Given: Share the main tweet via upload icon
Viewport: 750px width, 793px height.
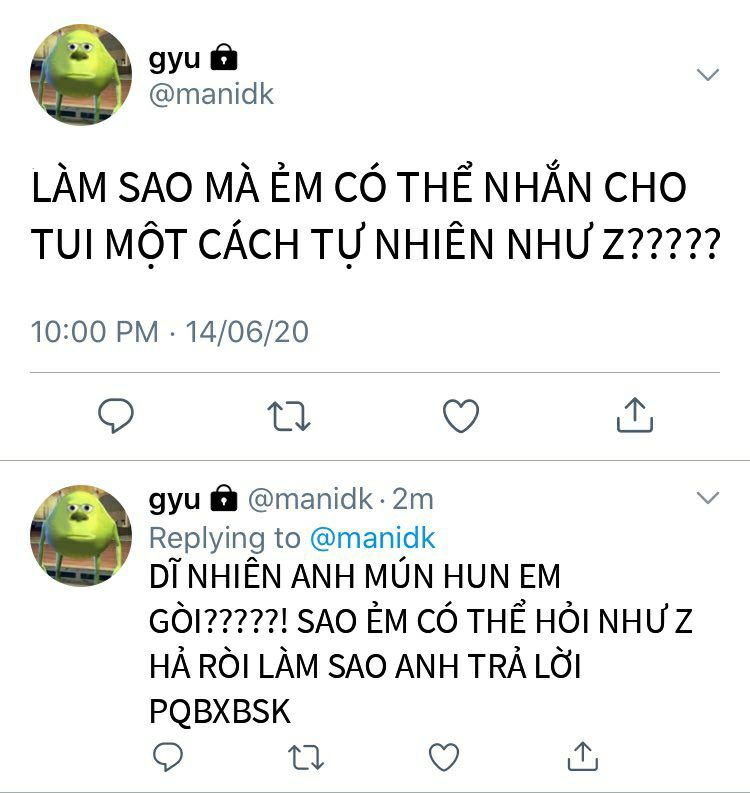Looking at the screenshot, I should (x=635, y=415).
